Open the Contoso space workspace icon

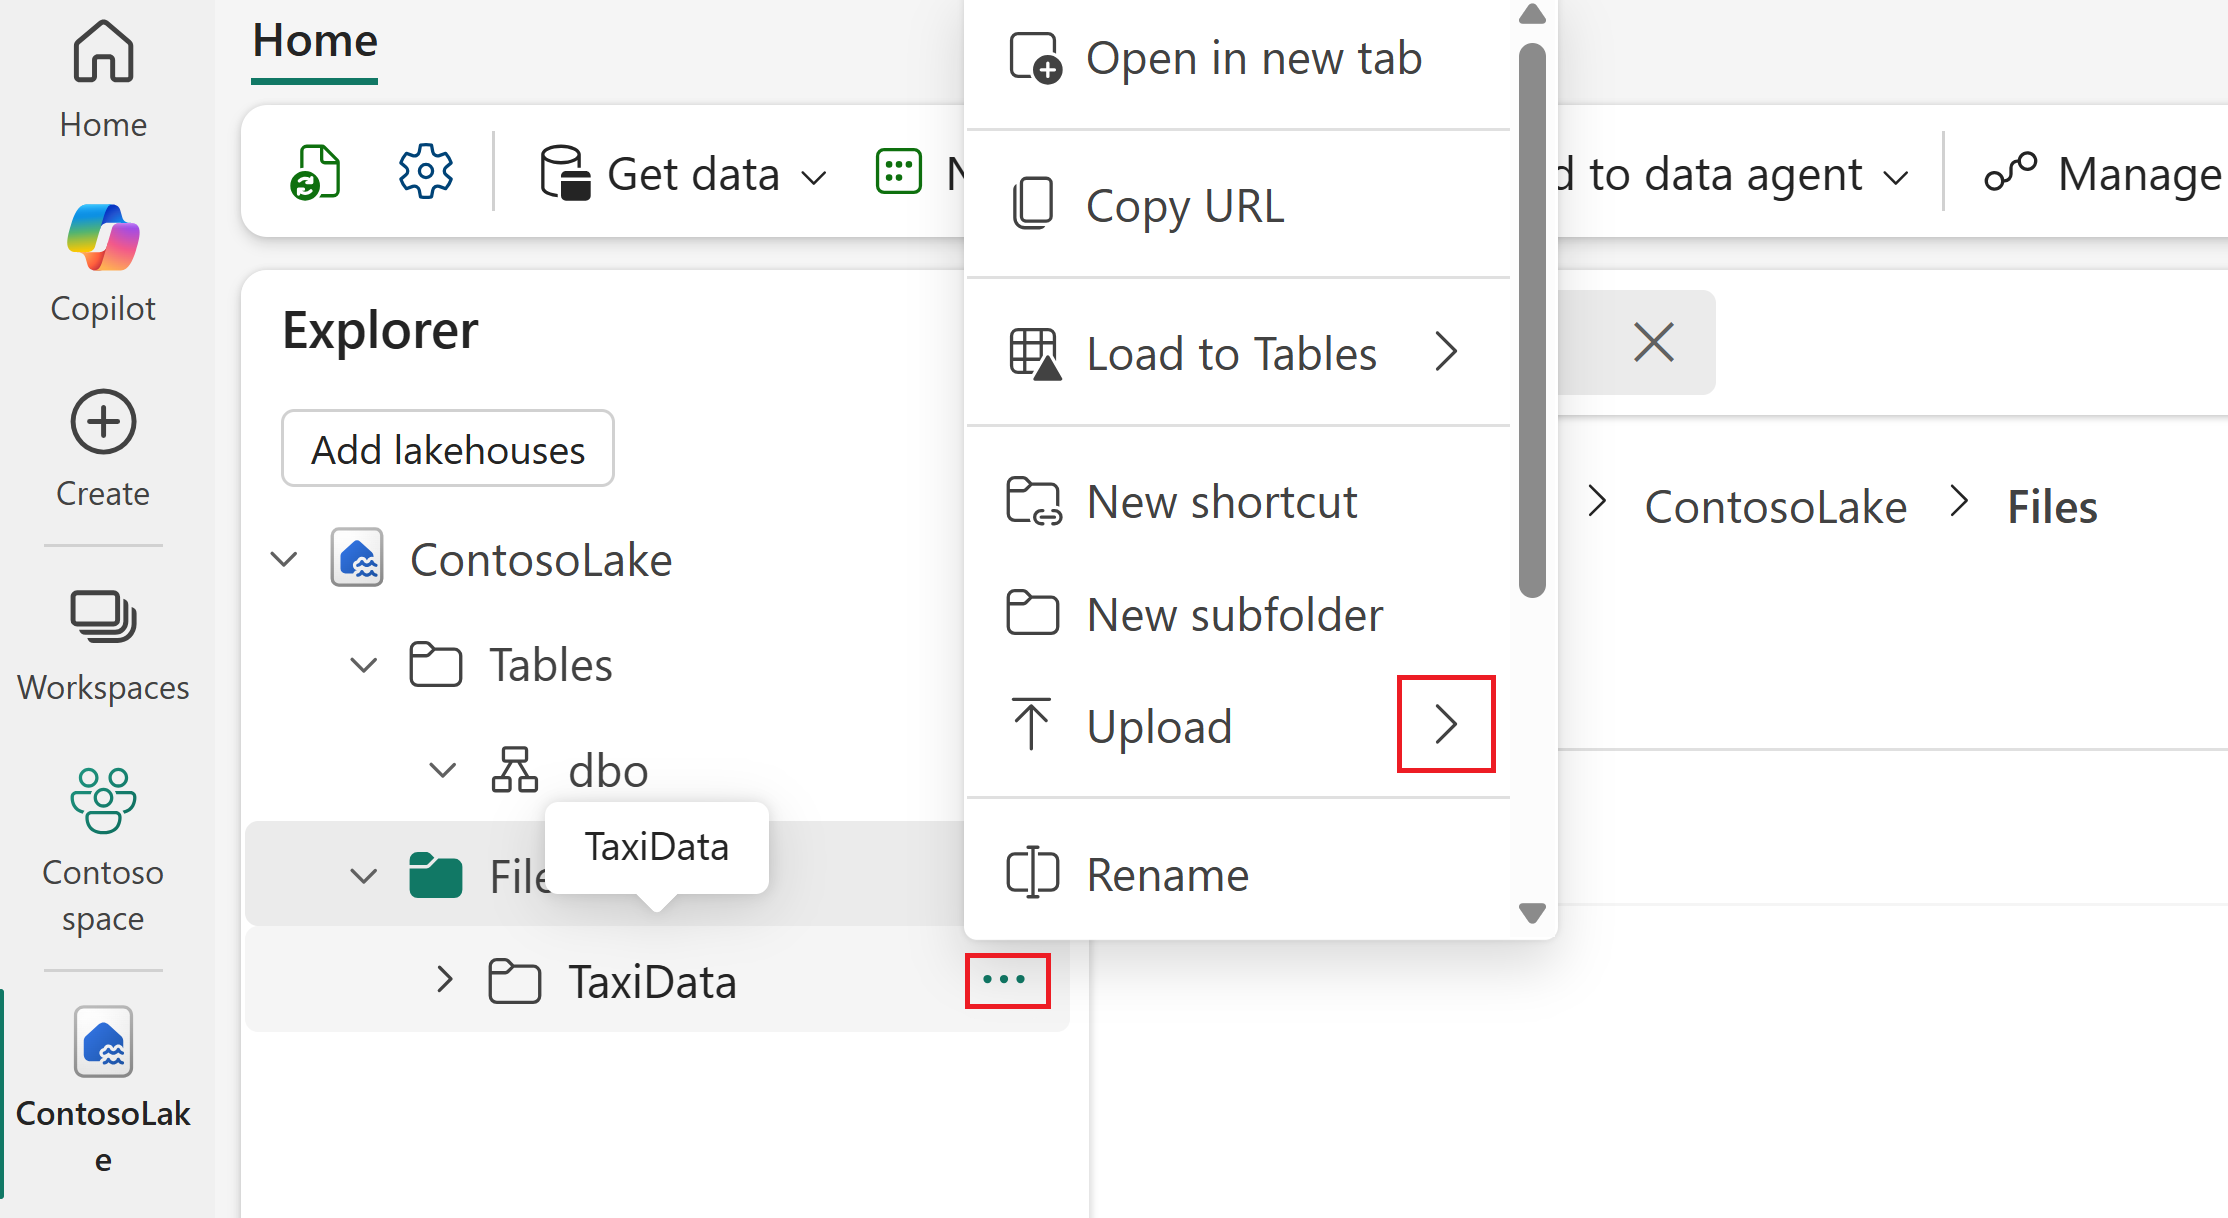(103, 801)
